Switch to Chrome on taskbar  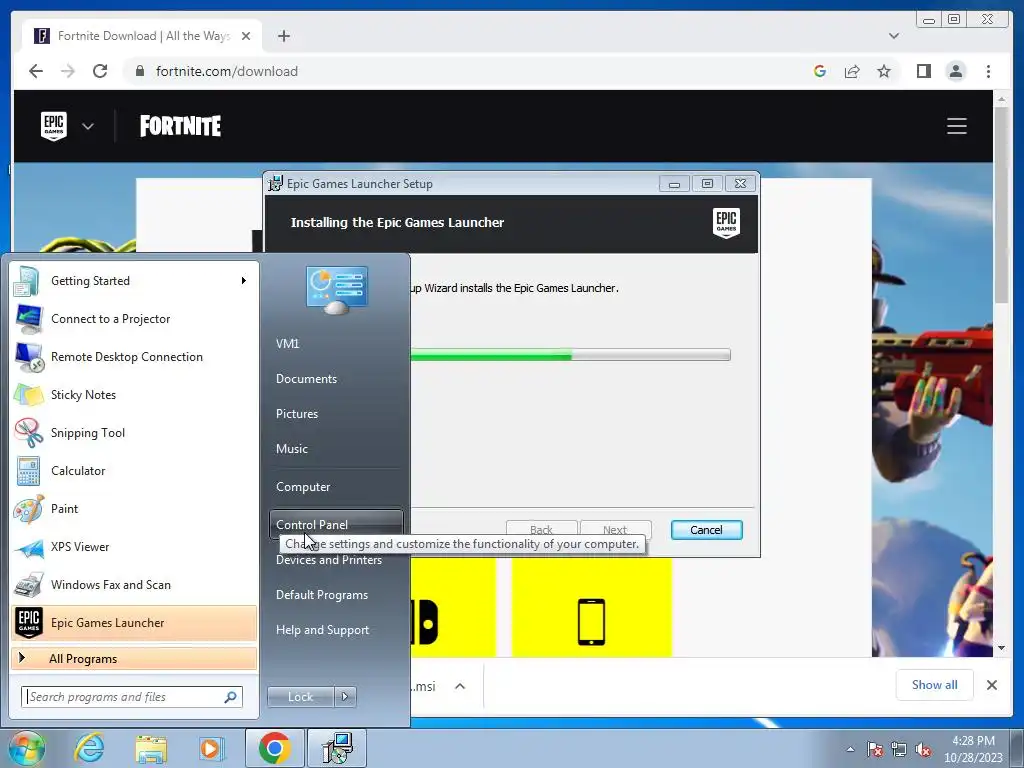(x=274, y=748)
